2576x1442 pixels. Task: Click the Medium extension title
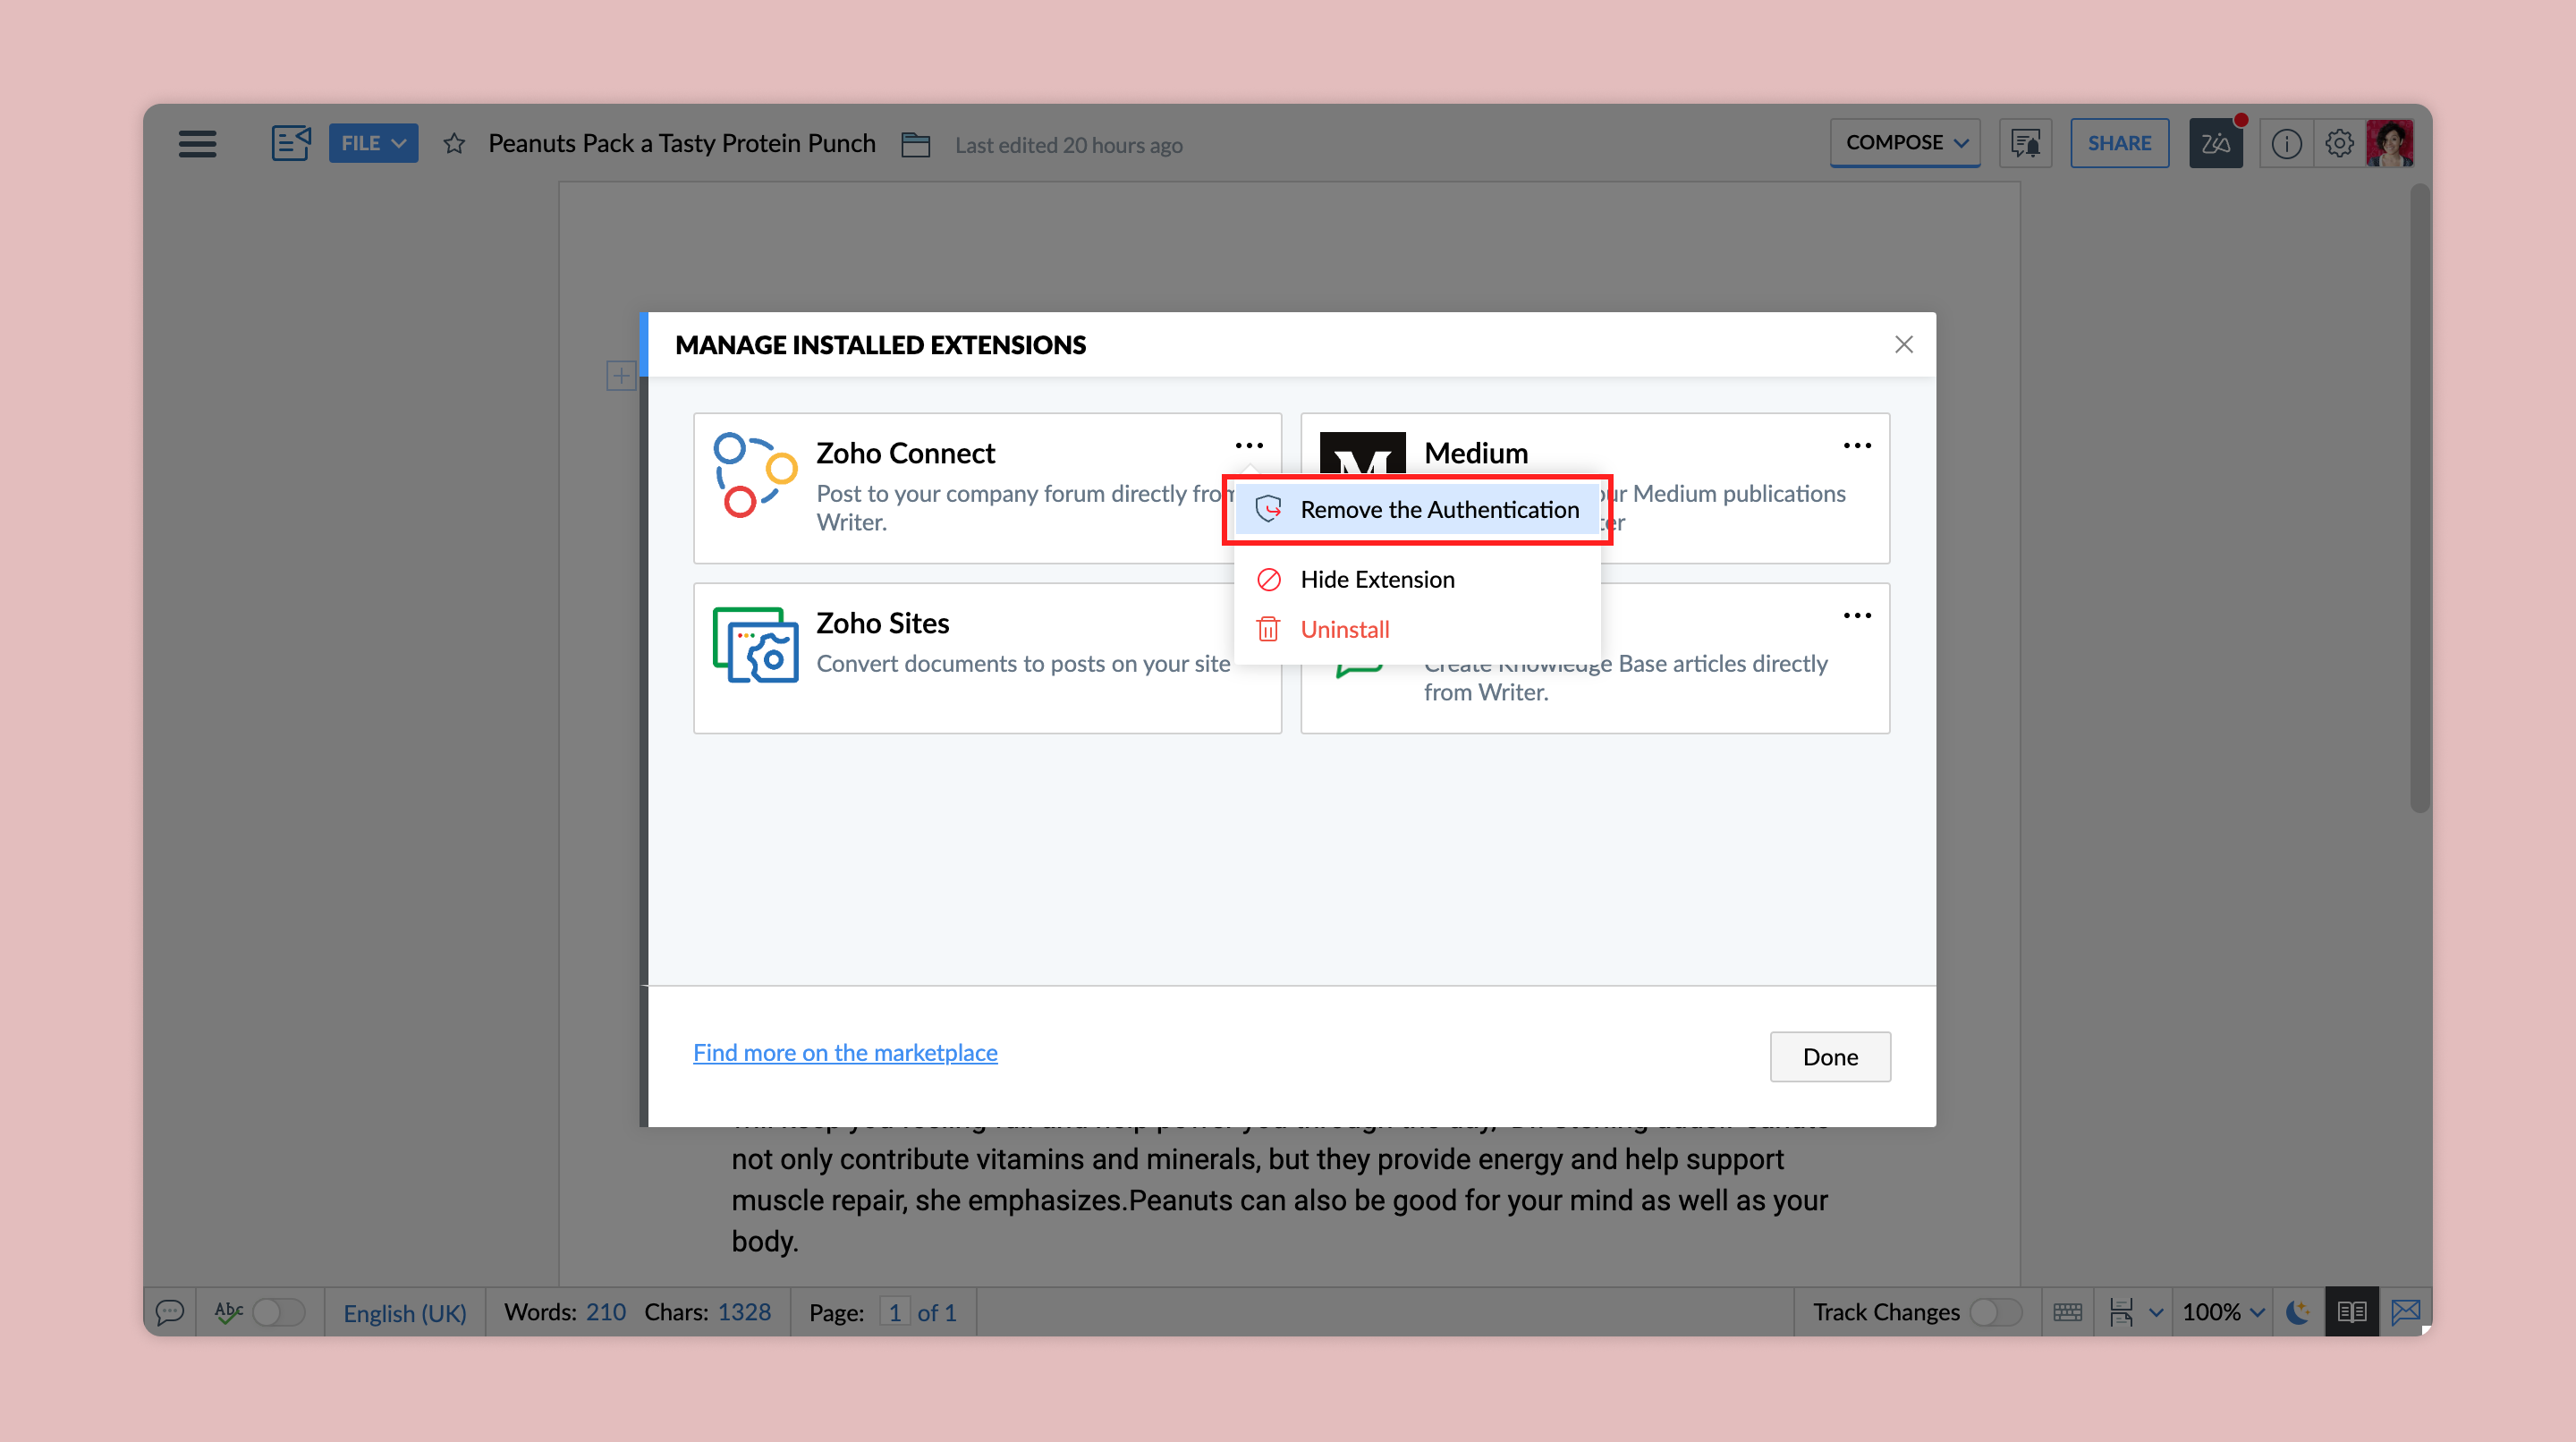tap(1476, 454)
